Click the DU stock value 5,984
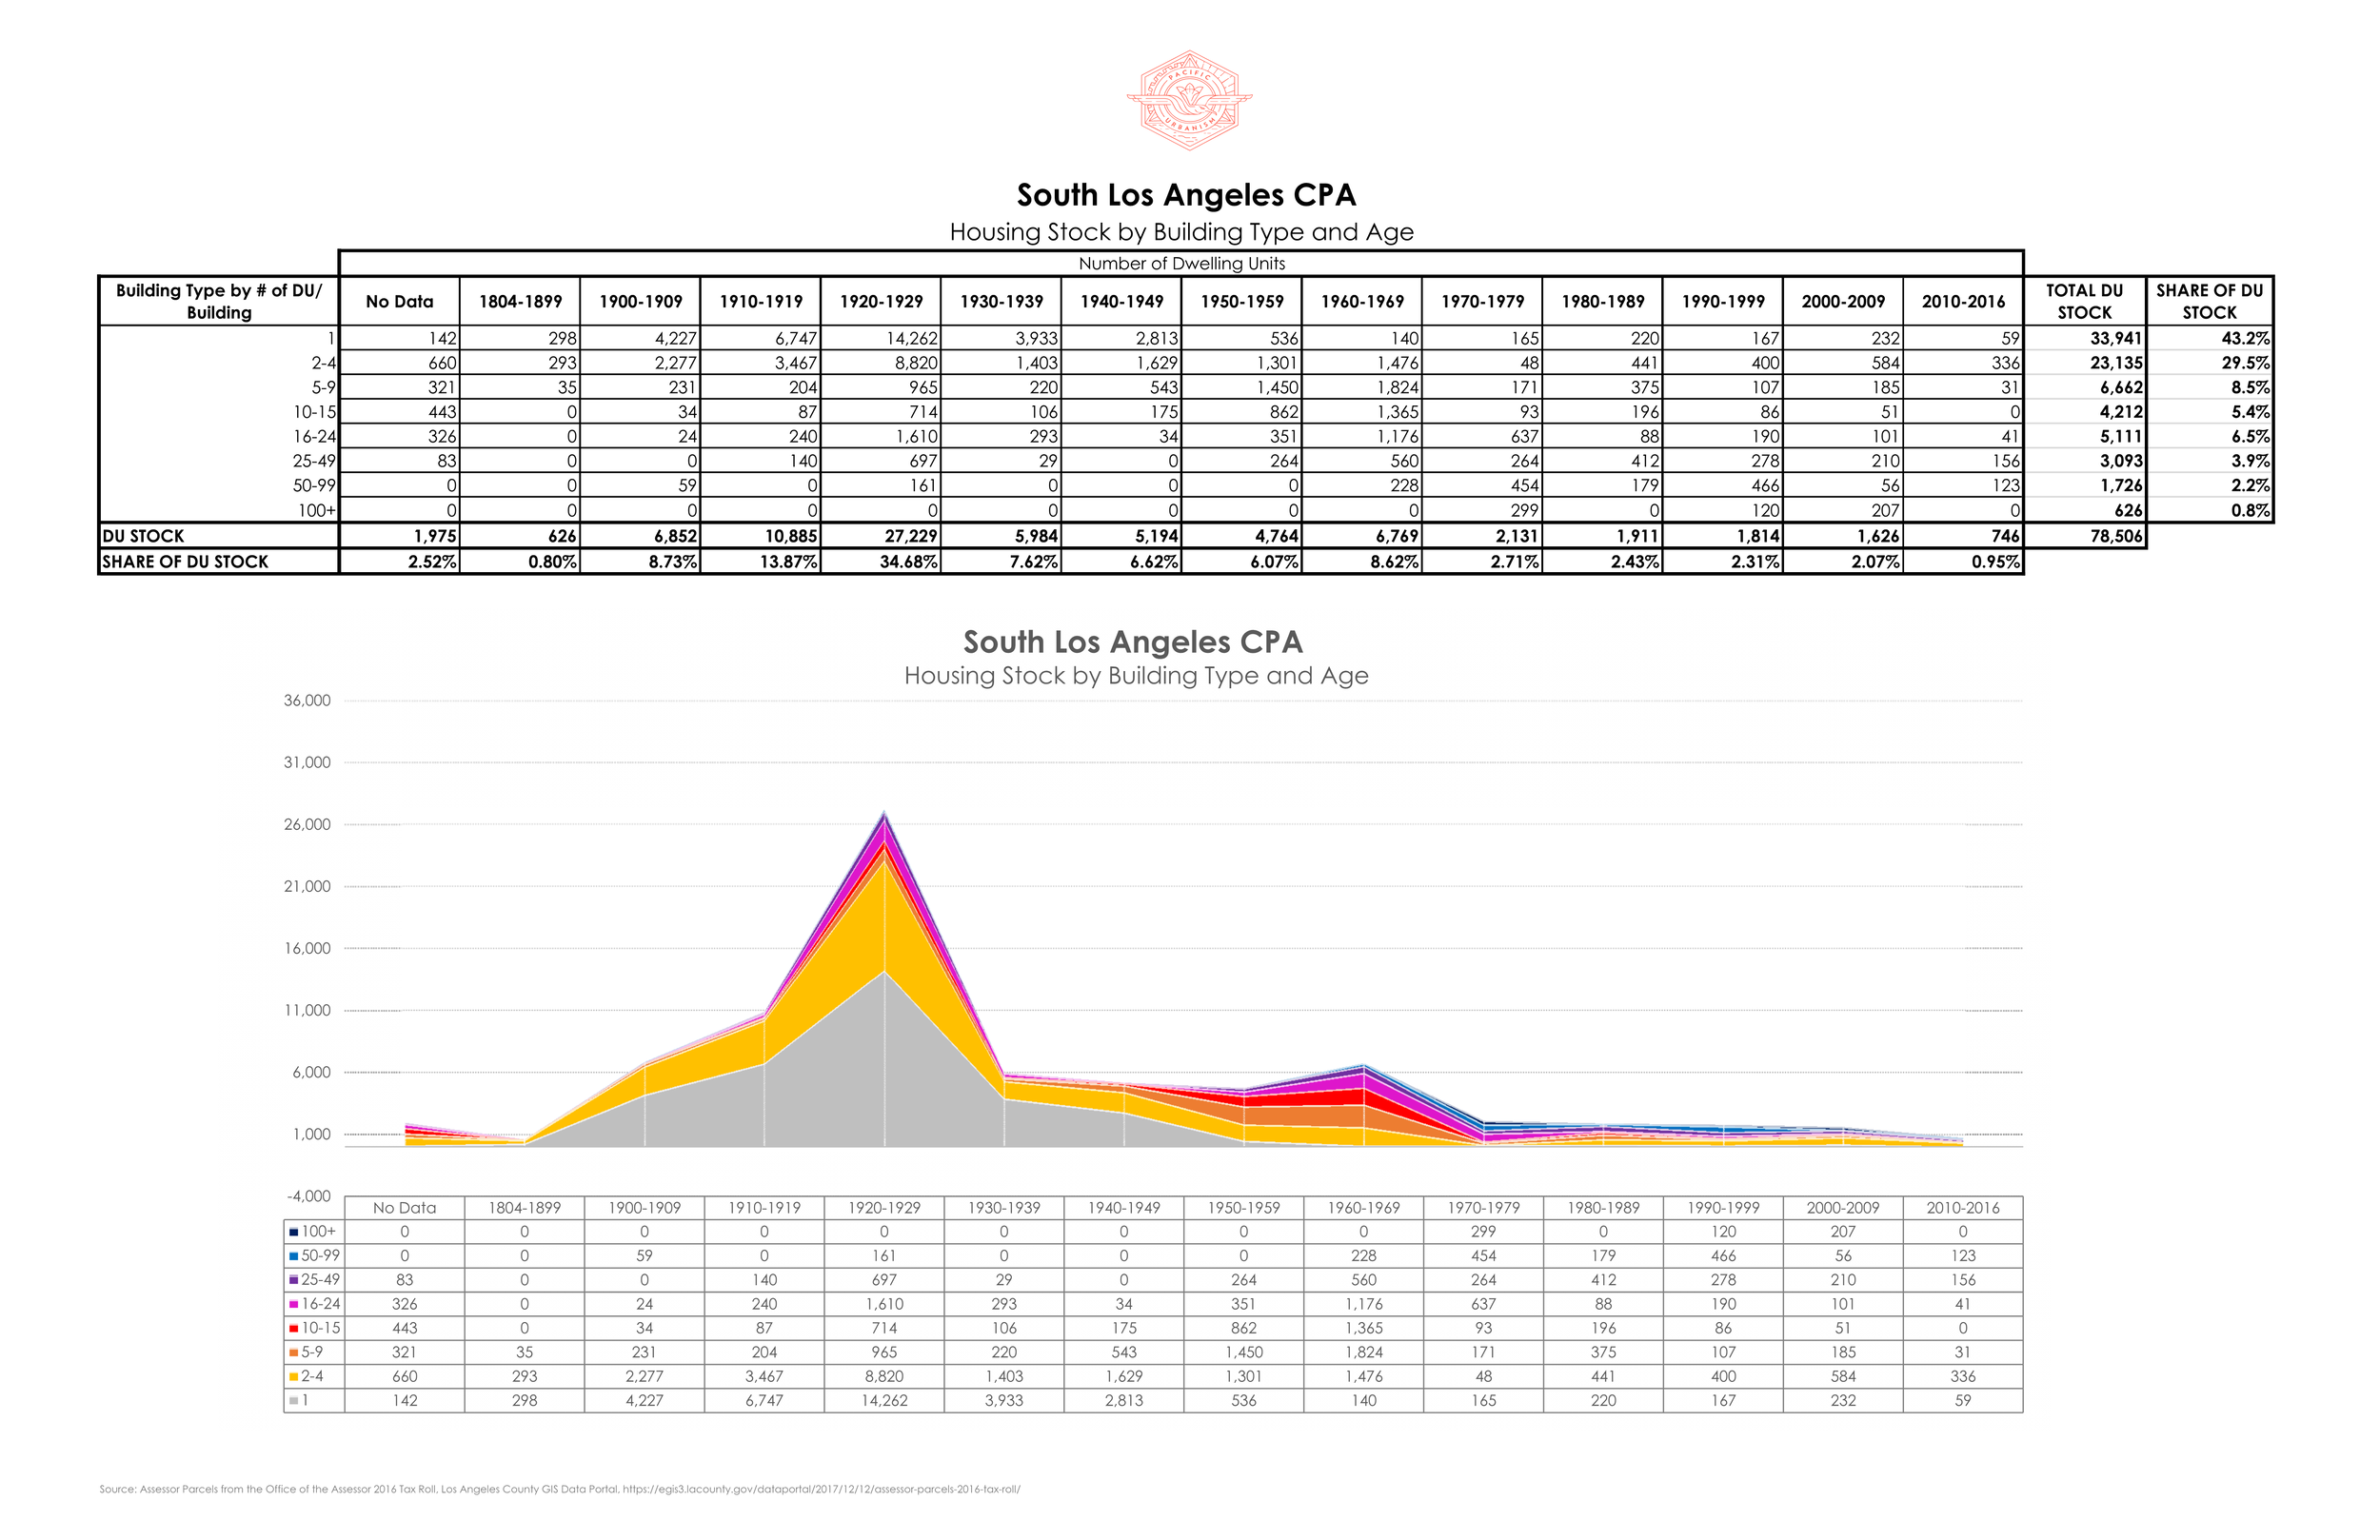Screen dimensions: 2380x1540 point(1036,536)
